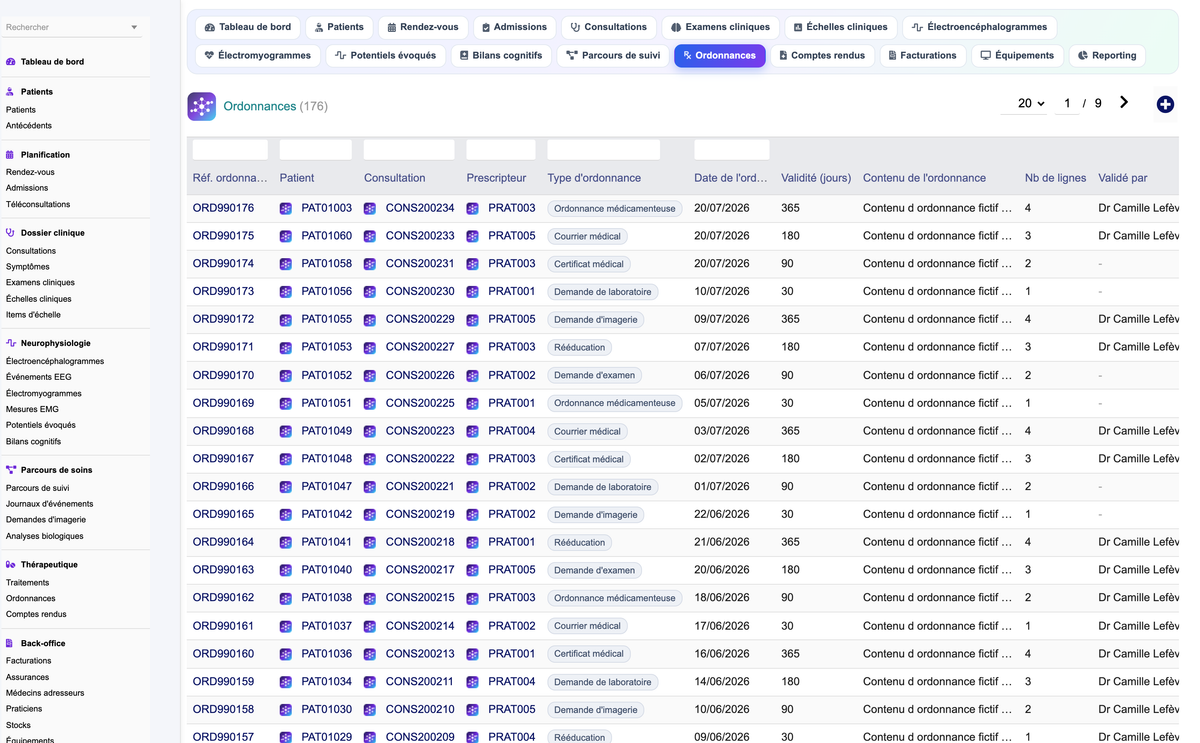Click the Date de l'ordonnance filter field
The height and width of the screenshot is (743, 1200).
pos(732,150)
